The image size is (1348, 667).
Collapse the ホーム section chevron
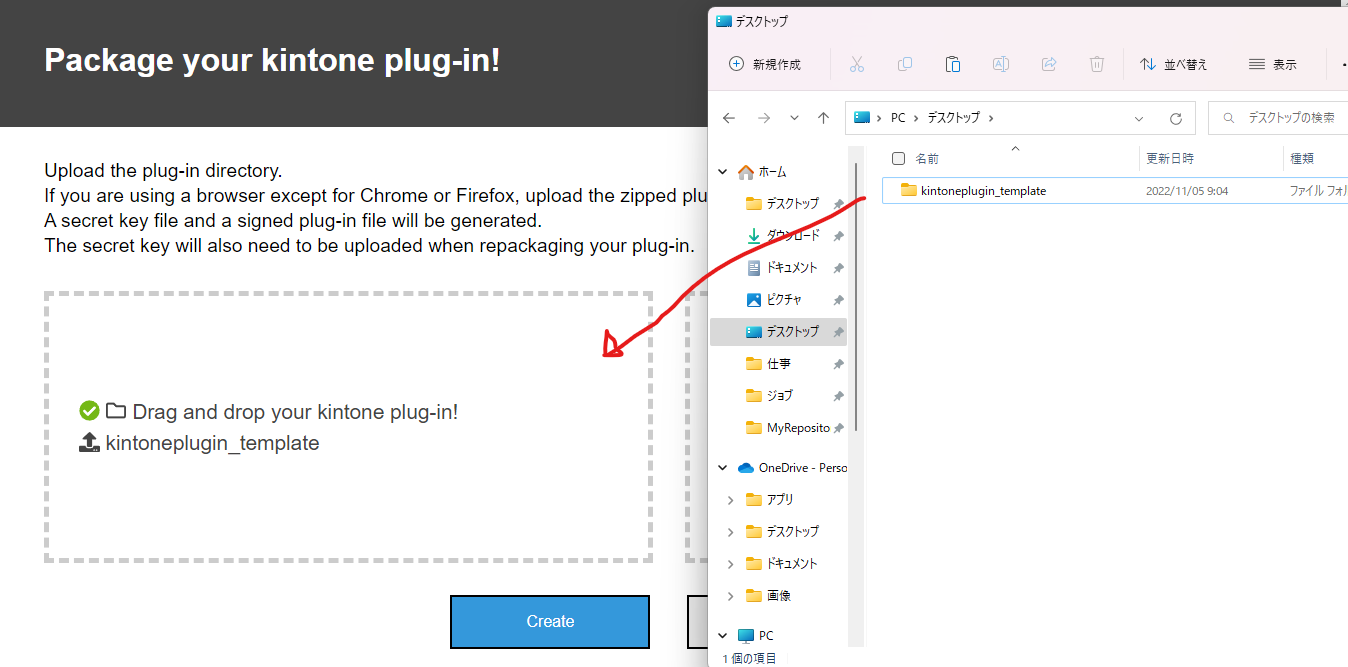pyautogui.click(x=723, y=172)
